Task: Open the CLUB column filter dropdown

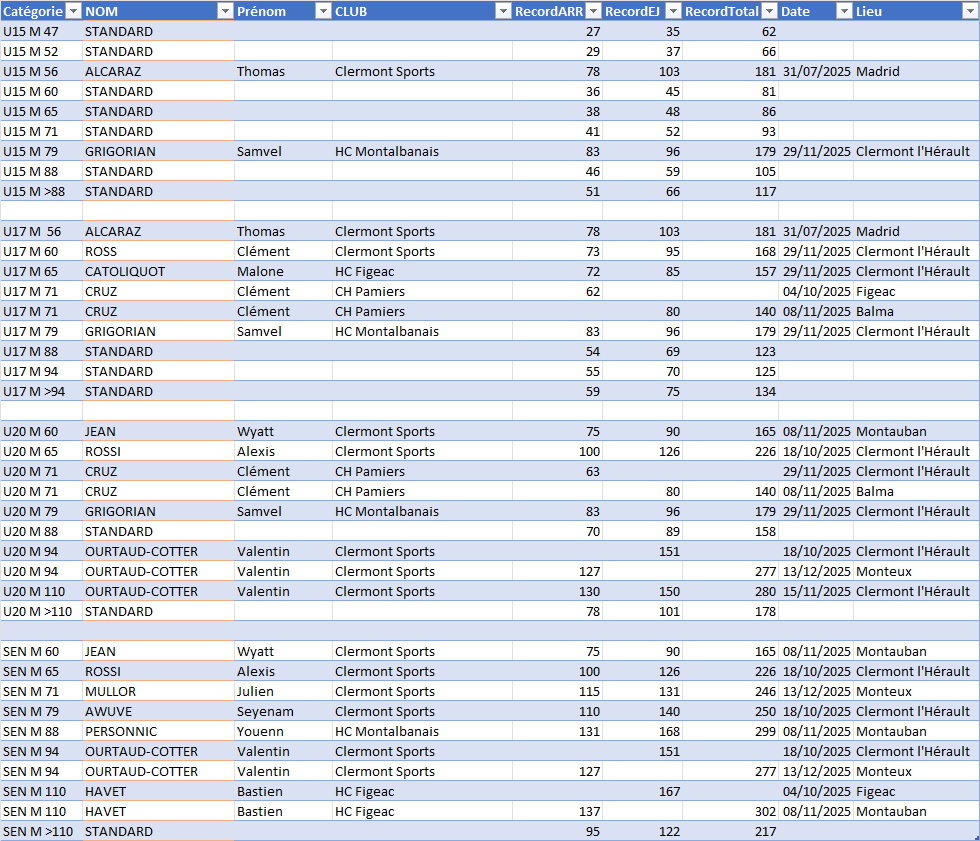Action: (502, 11)
